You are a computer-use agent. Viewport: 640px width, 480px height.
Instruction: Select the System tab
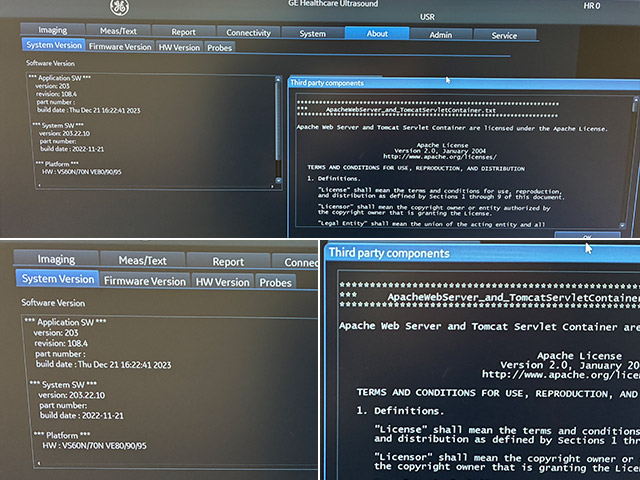313,33
